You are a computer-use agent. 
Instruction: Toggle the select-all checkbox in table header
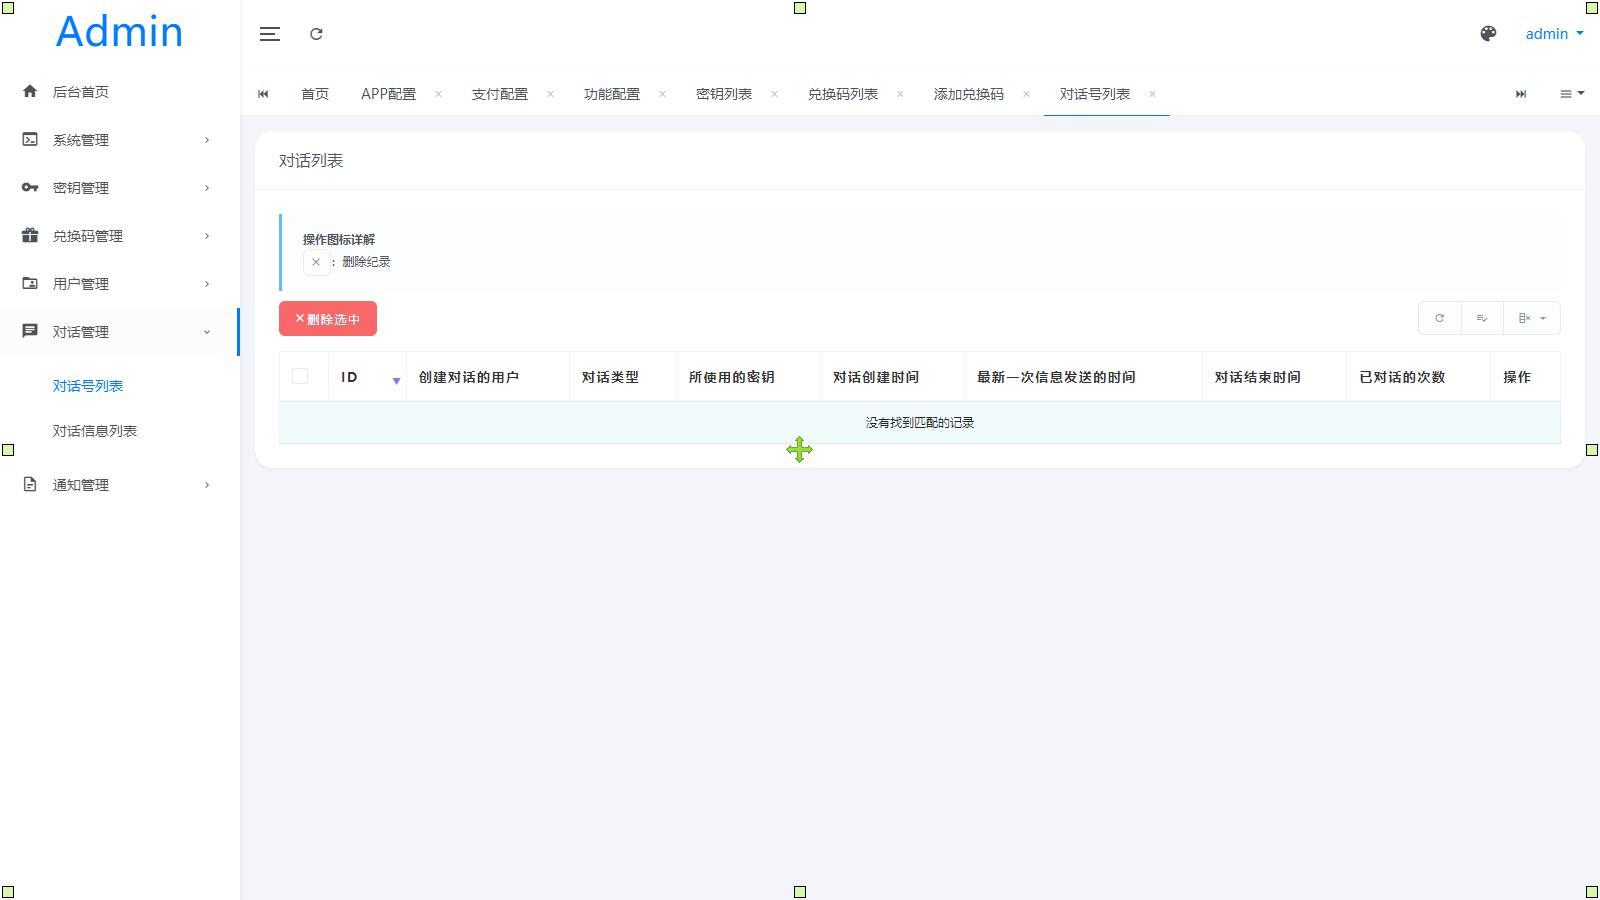(300, 376)
